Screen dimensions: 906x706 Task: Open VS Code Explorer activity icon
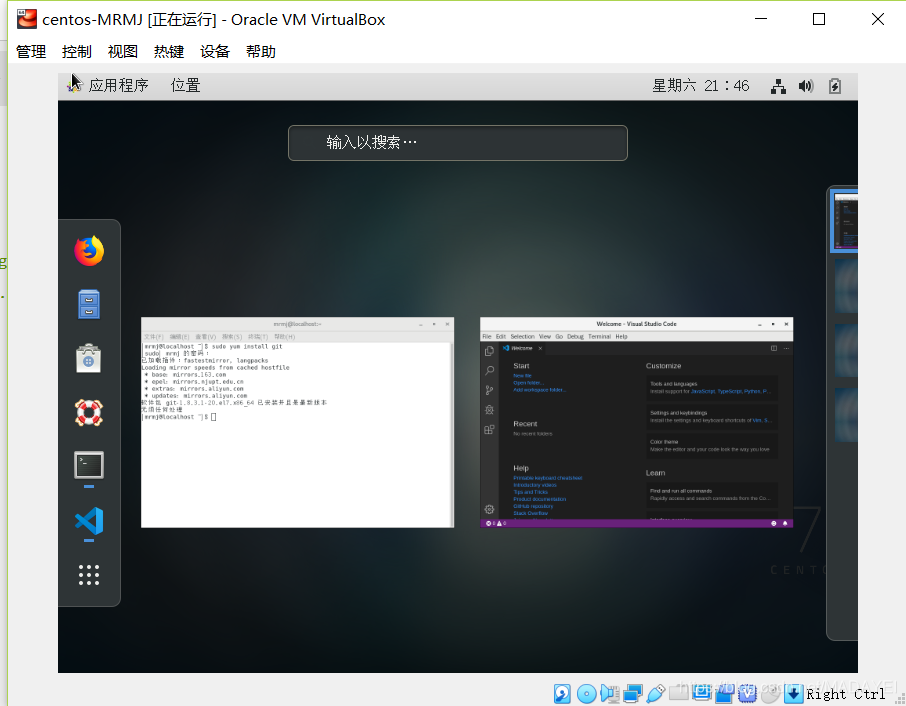pyautogui.click(x=489, y=351)
